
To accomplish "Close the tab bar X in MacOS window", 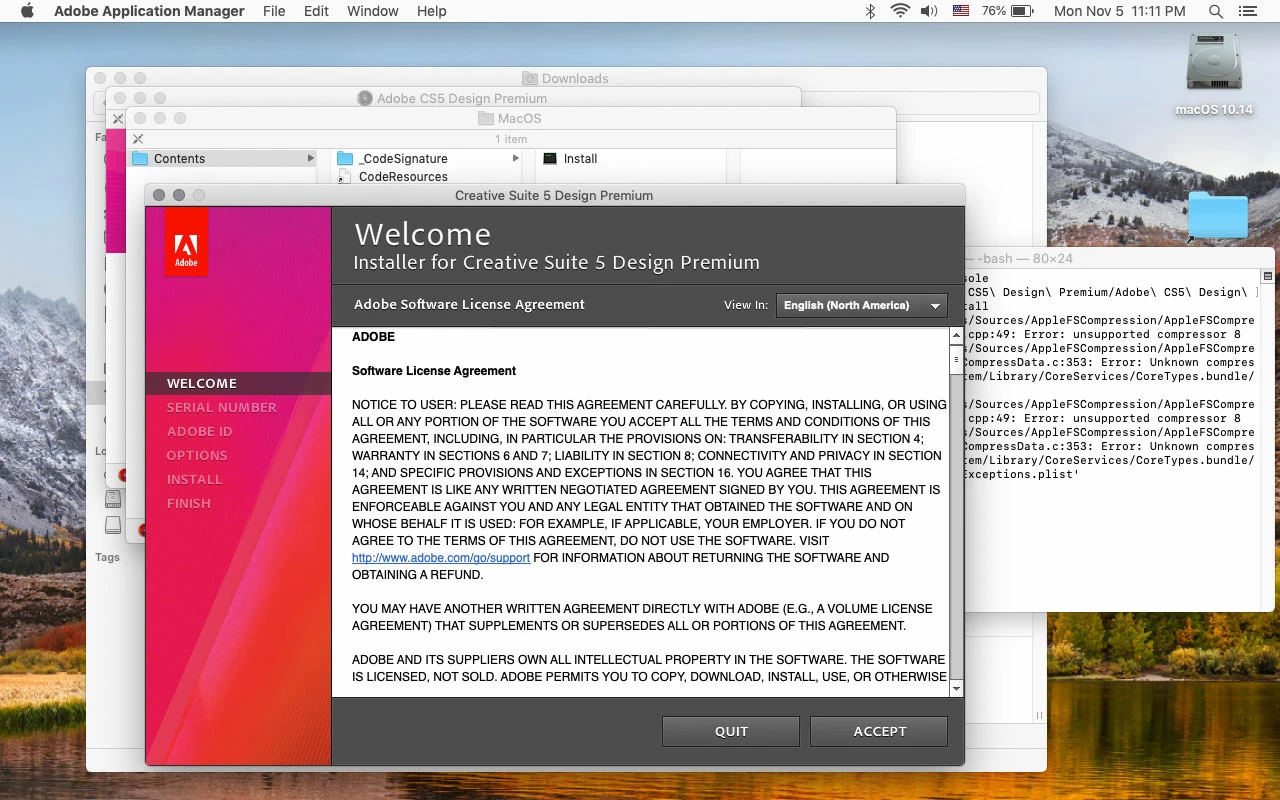I will coord(138,139).
